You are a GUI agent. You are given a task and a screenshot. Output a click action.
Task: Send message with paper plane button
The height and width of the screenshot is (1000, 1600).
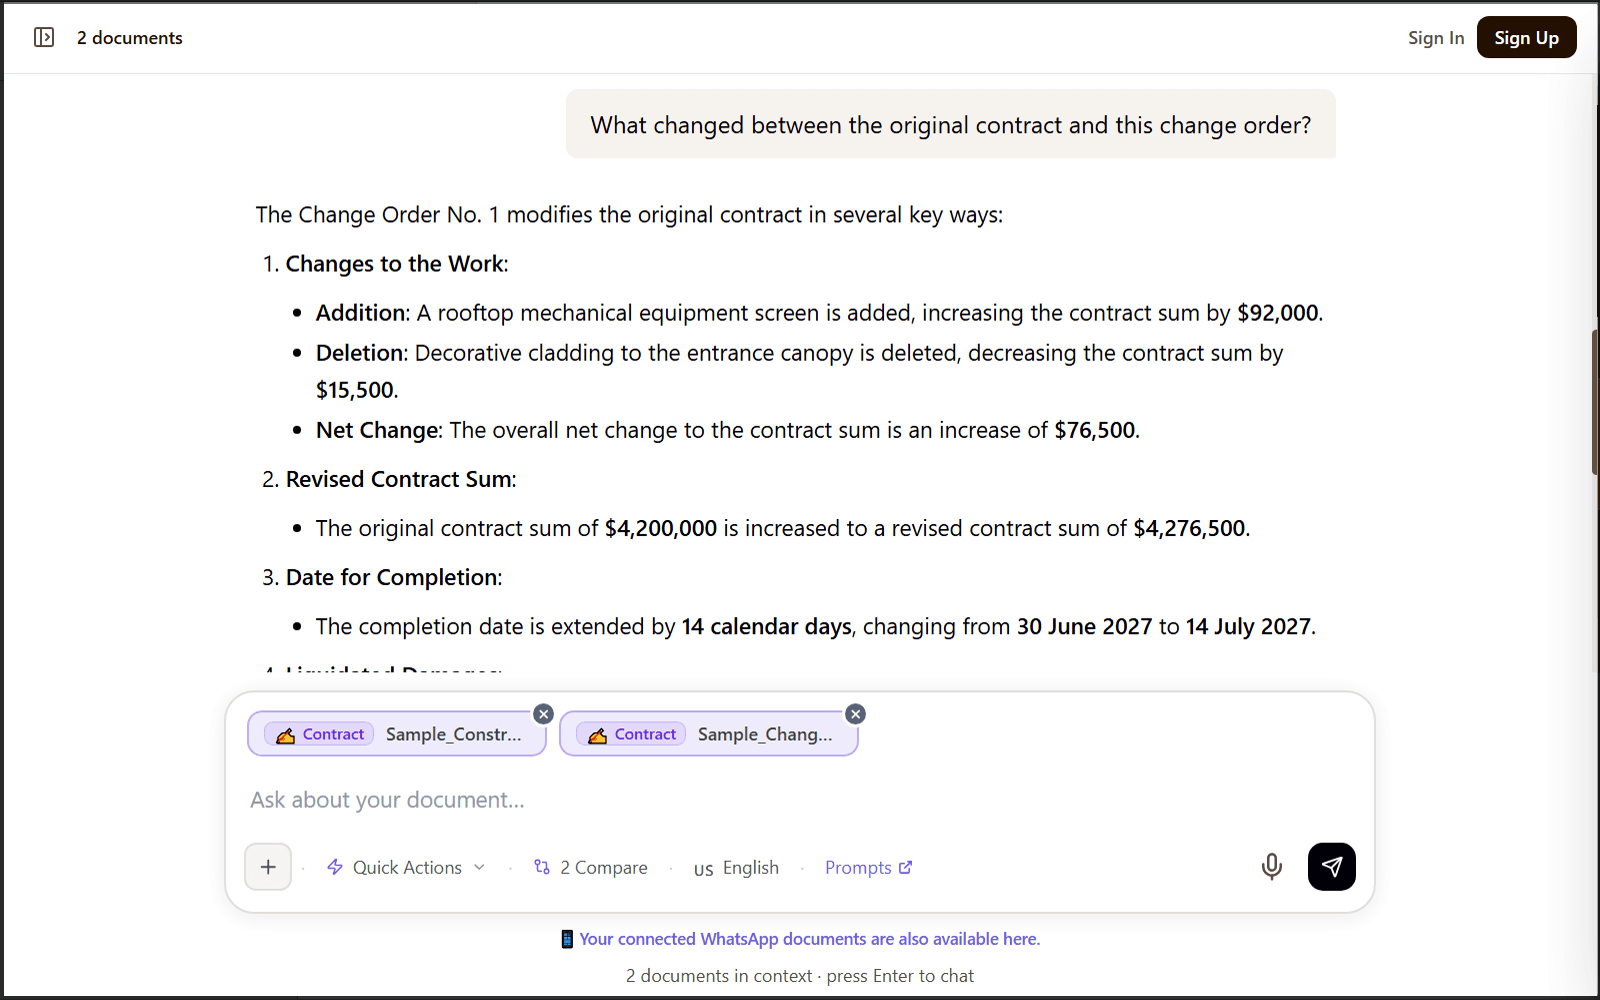pos(1332,866)
